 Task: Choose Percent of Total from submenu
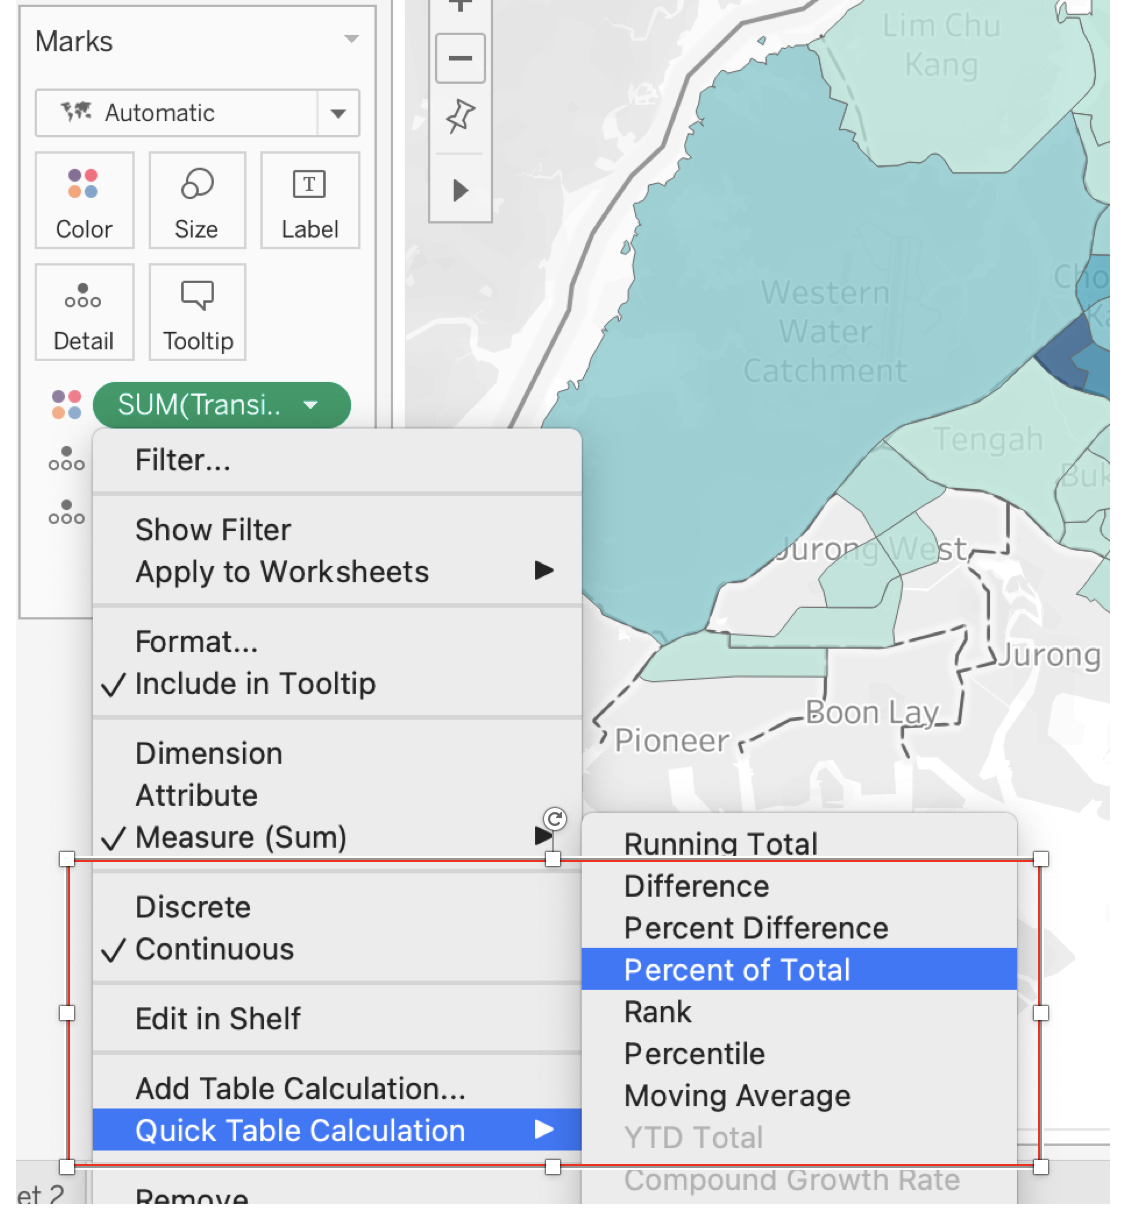pos(737,970)
